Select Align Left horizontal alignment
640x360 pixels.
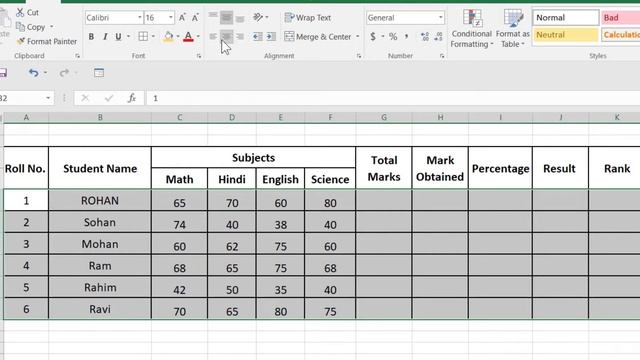pyautogui.click(x=213, y=37)
